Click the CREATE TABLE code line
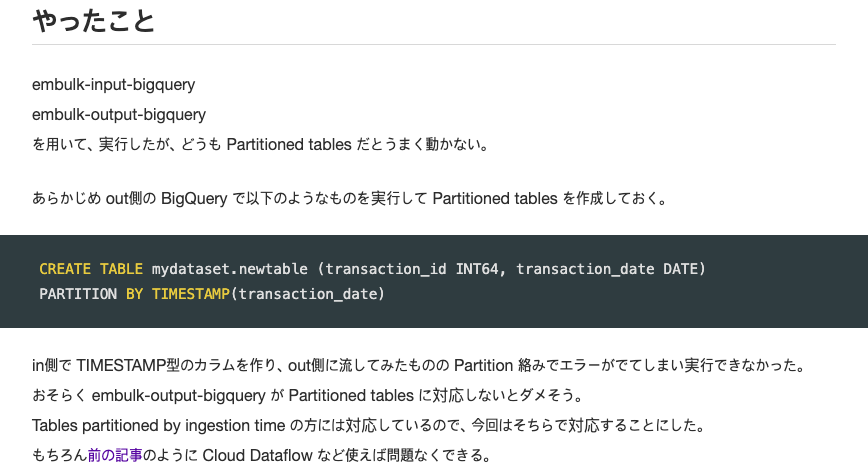The width and height of the screenshot is (868, 475). pyautogui.click(x=372, y=269)
